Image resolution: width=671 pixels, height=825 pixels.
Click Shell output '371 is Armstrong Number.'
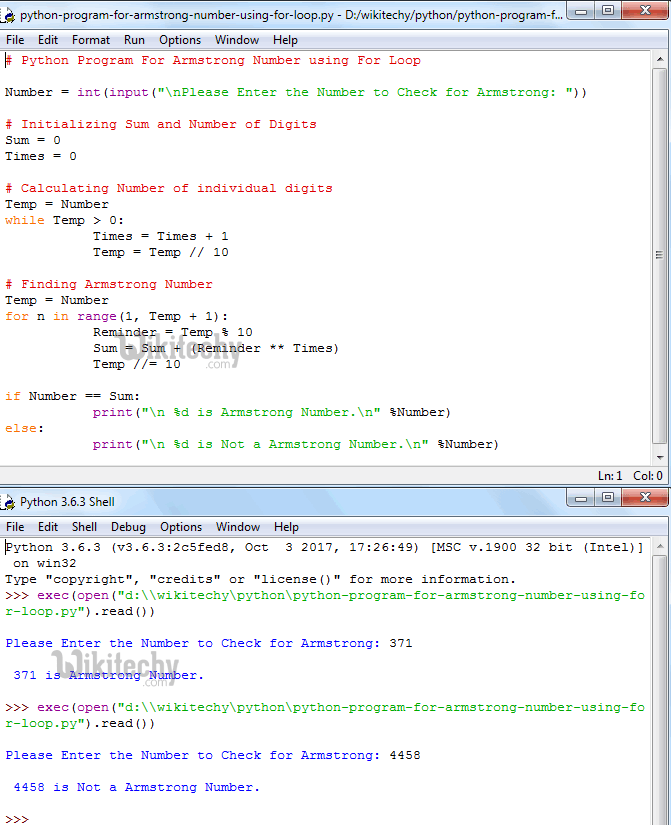108,675
